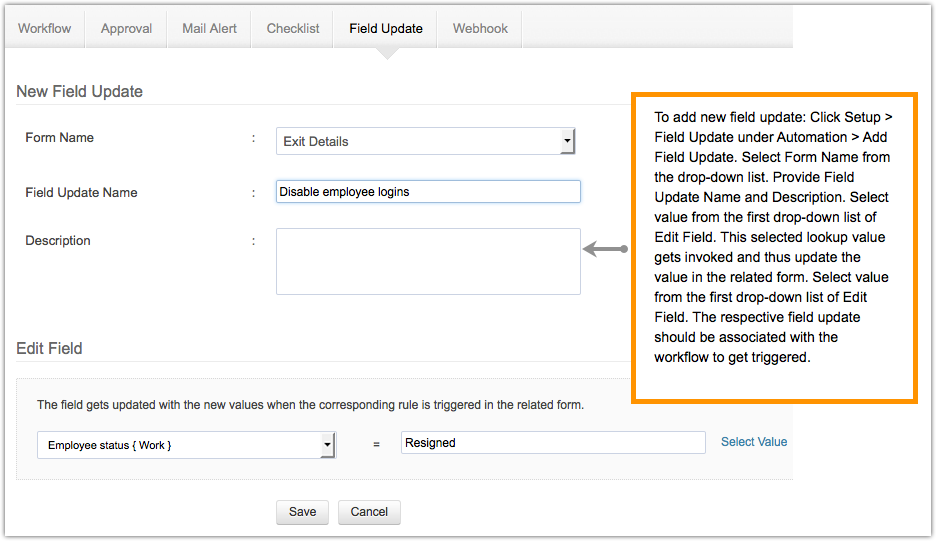Click the New Field Update heading

point(80,92)
